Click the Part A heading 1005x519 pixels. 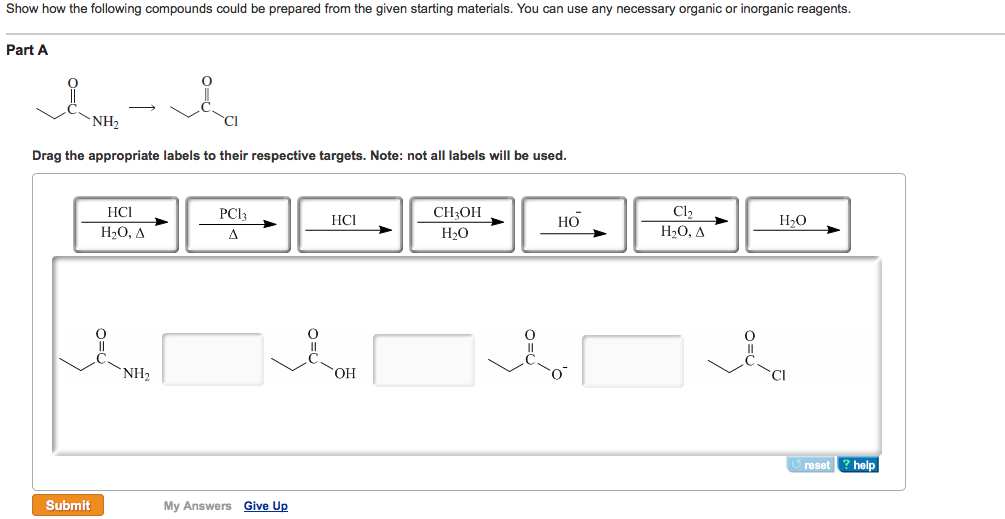27,50
